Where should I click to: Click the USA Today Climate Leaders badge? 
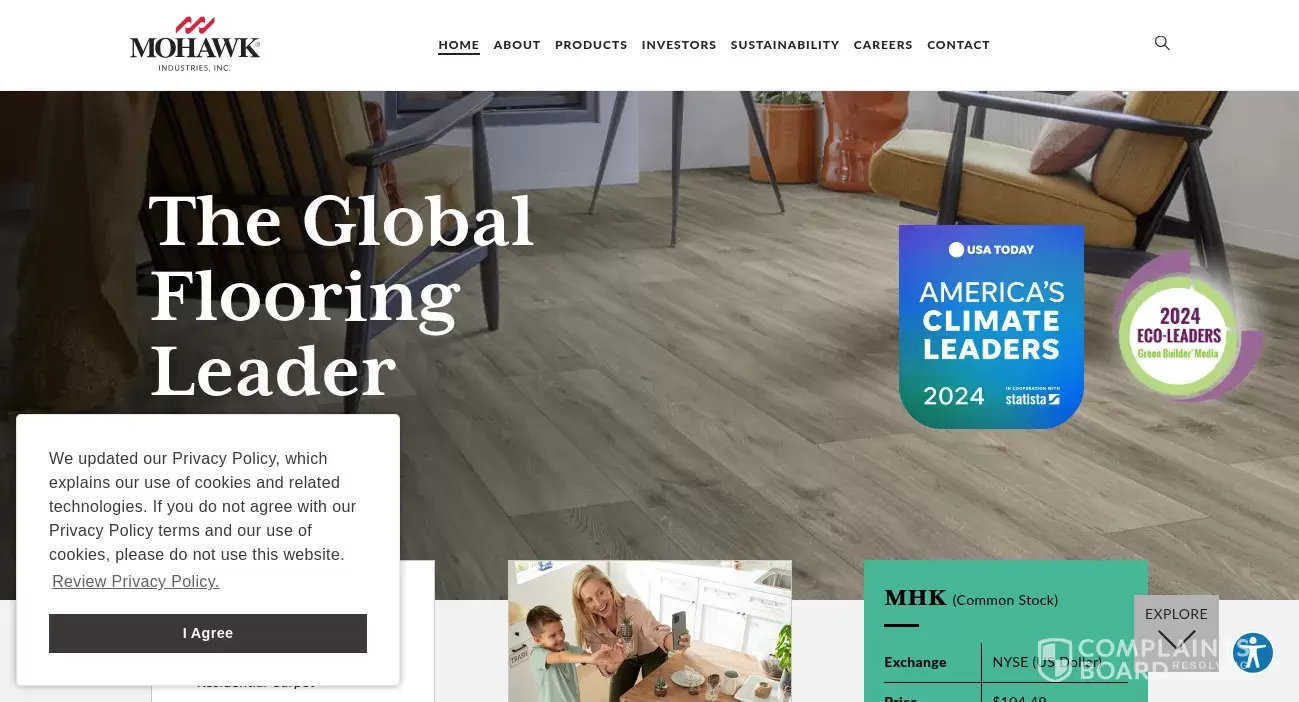991,326
